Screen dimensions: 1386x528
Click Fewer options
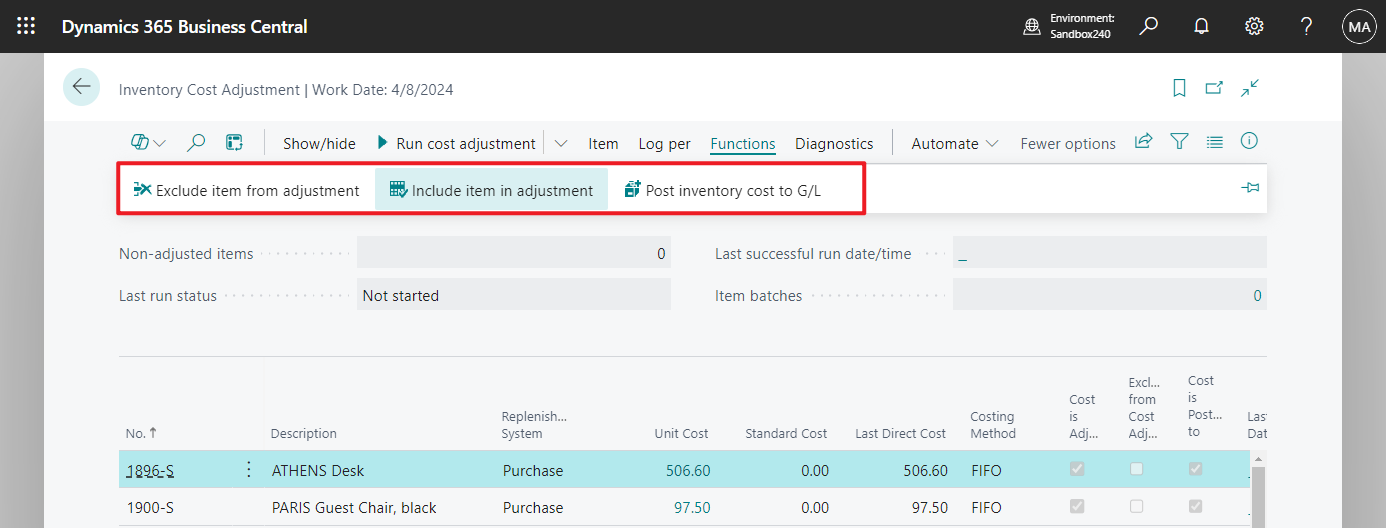point(1068,143)
